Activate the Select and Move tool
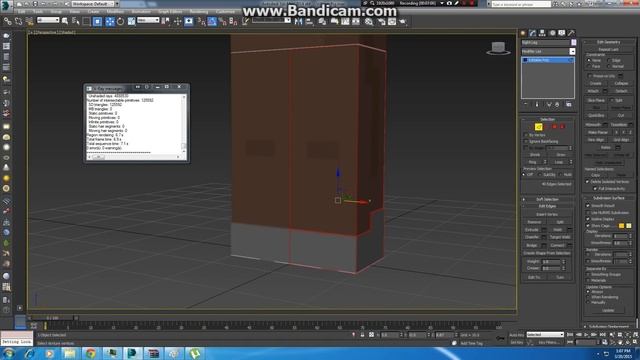 (110, 21)
